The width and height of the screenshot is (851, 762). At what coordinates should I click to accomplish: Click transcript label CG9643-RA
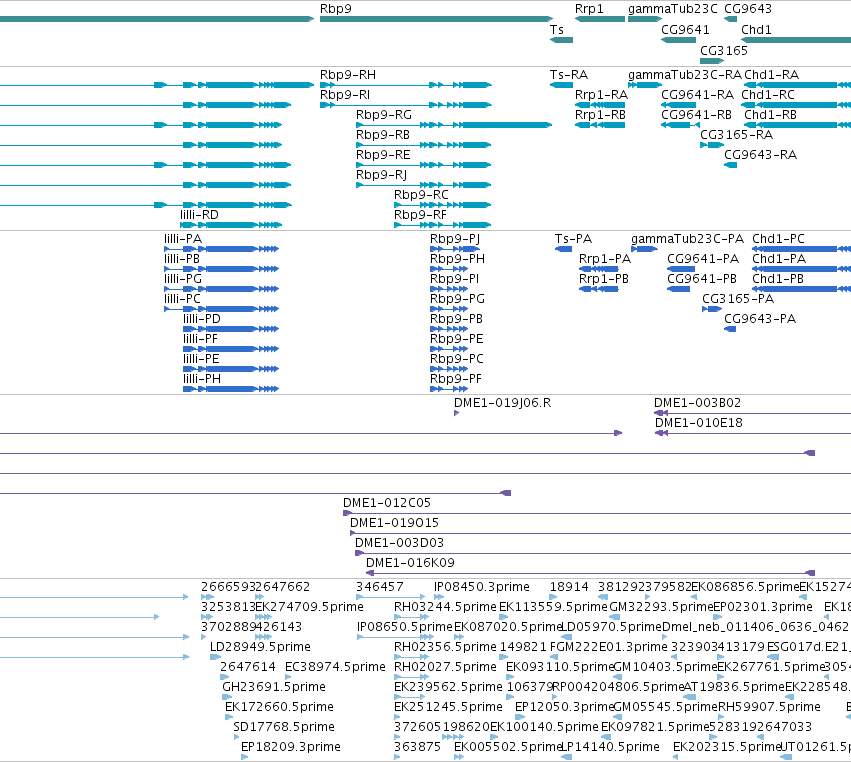point(760,155)
